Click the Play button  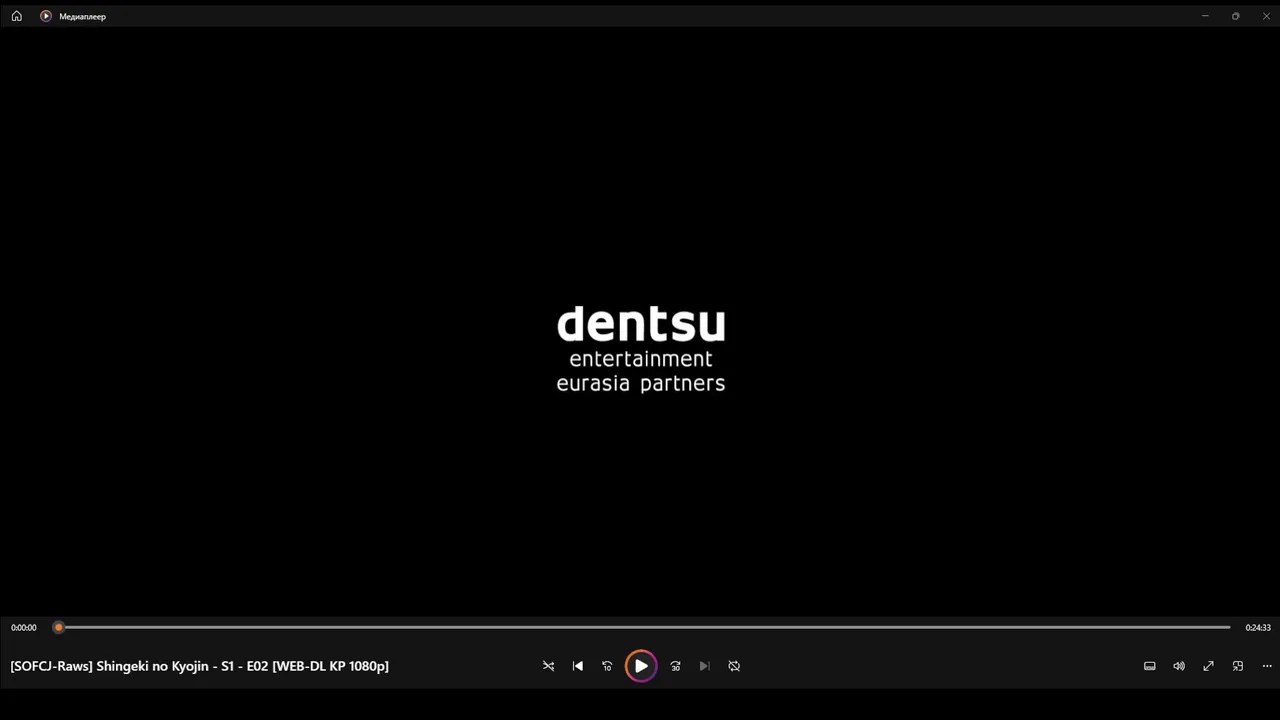coord(641,666)
